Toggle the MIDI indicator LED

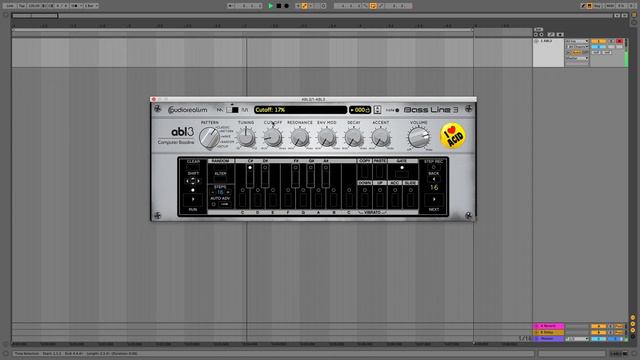397,110
